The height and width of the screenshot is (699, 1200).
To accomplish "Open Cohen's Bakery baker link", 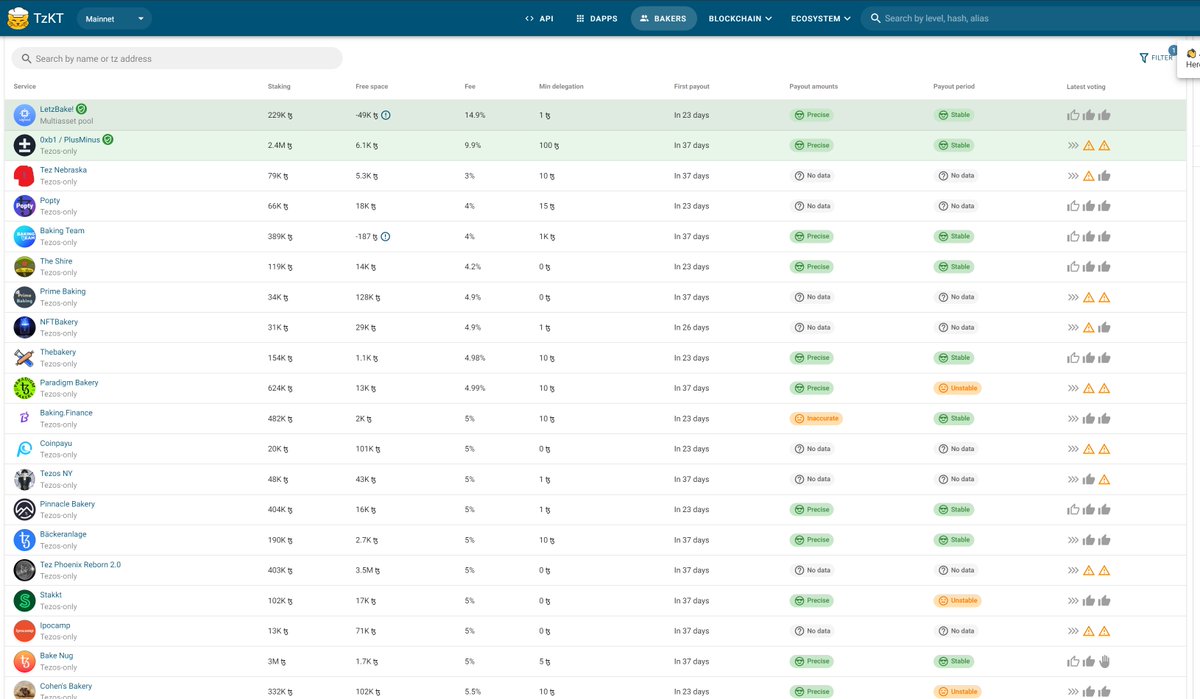I will [x=66, y=686].
